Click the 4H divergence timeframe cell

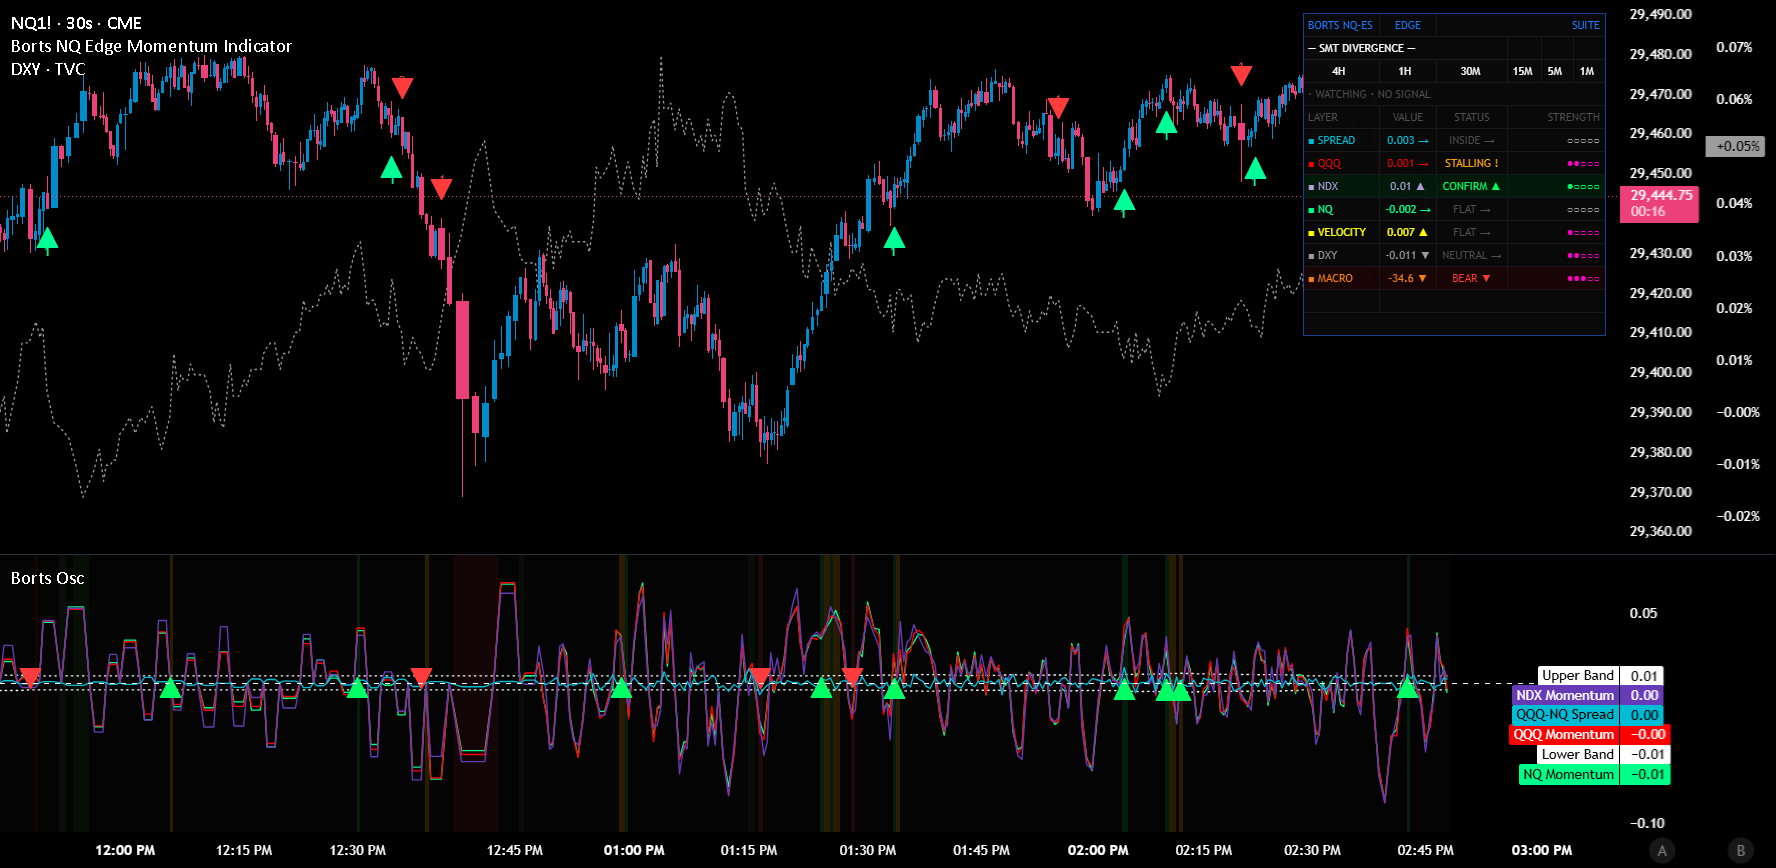[1339, 71]
